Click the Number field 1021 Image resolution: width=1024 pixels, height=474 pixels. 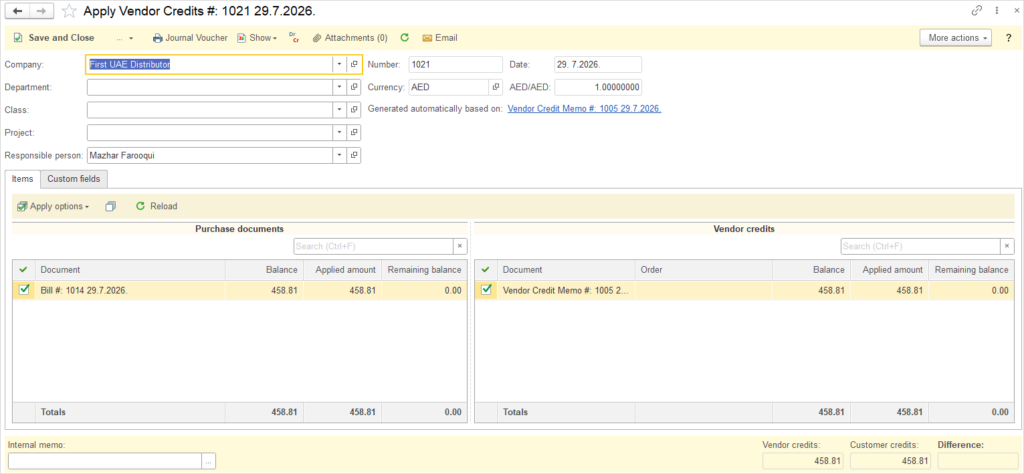455,65
